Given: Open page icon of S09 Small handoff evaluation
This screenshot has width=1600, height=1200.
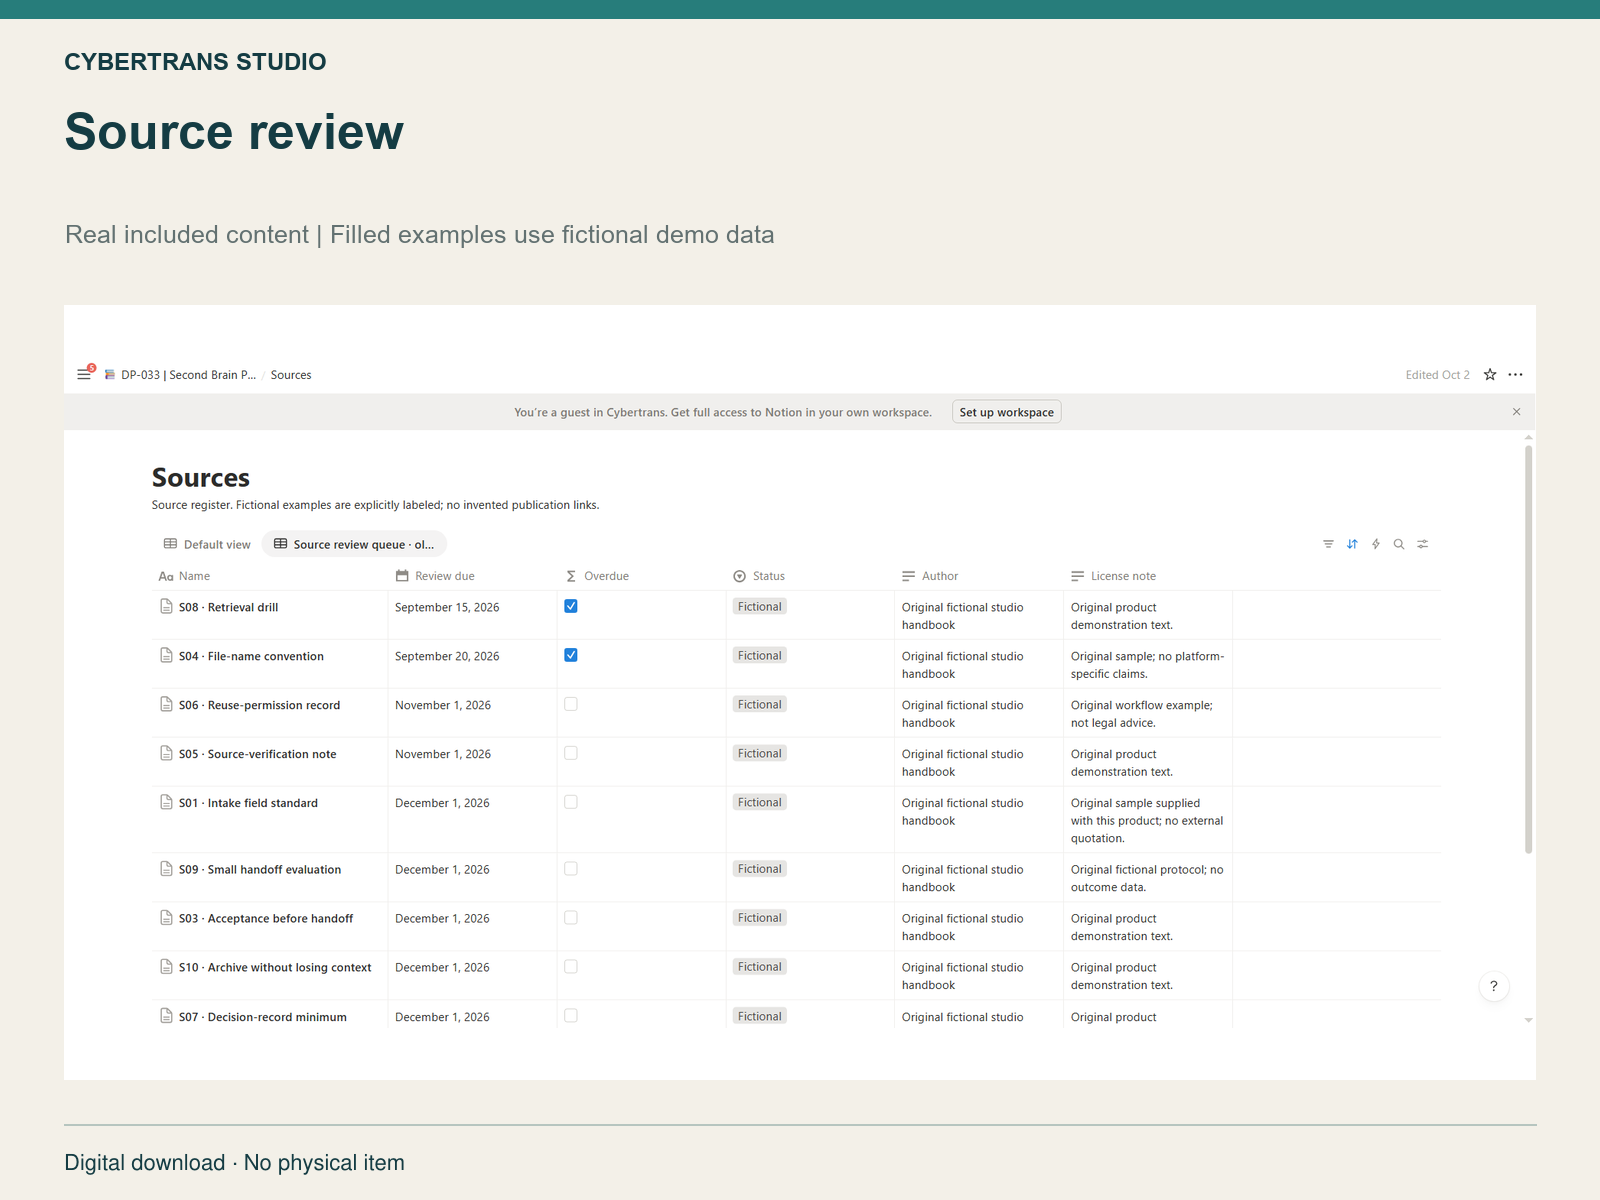Looking at the screenshot, I should coord(167,869).
